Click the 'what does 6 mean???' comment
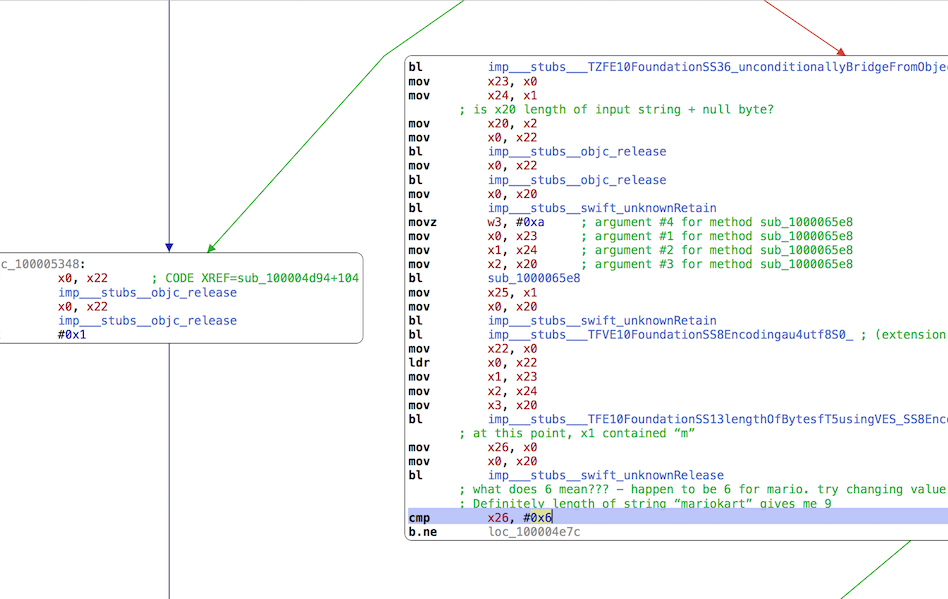The image size is (948, 599). click(702, 489)
